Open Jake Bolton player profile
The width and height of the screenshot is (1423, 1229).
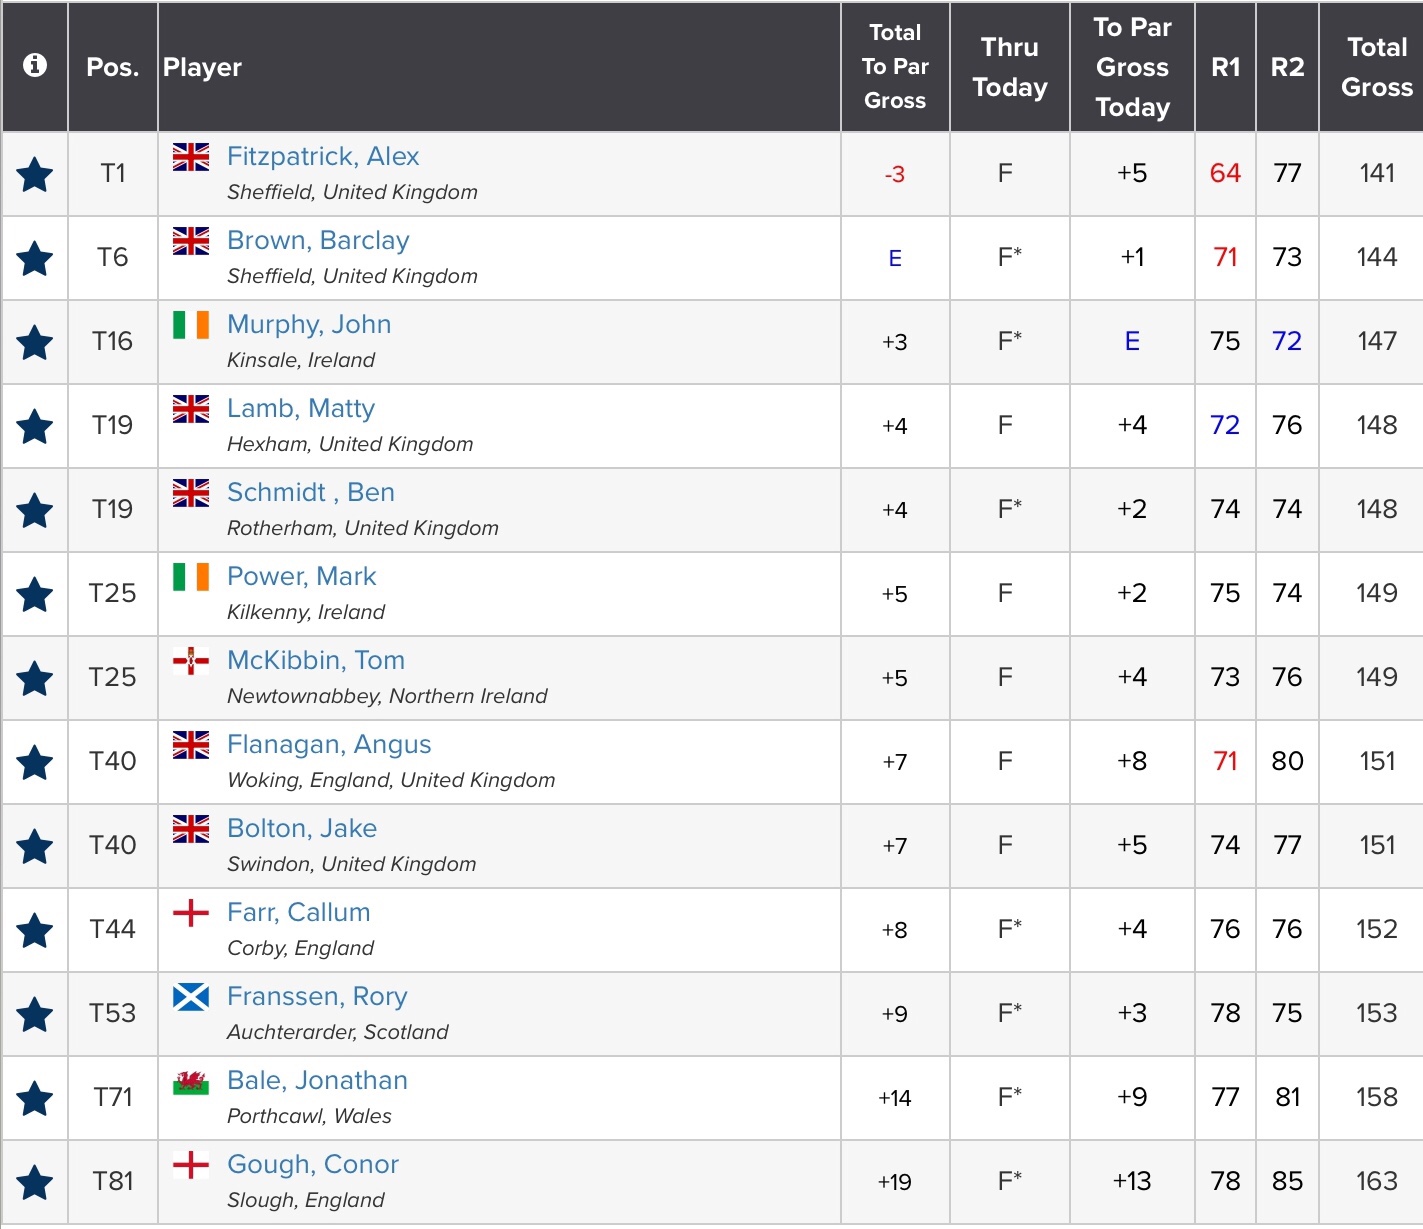coord(302,828)
